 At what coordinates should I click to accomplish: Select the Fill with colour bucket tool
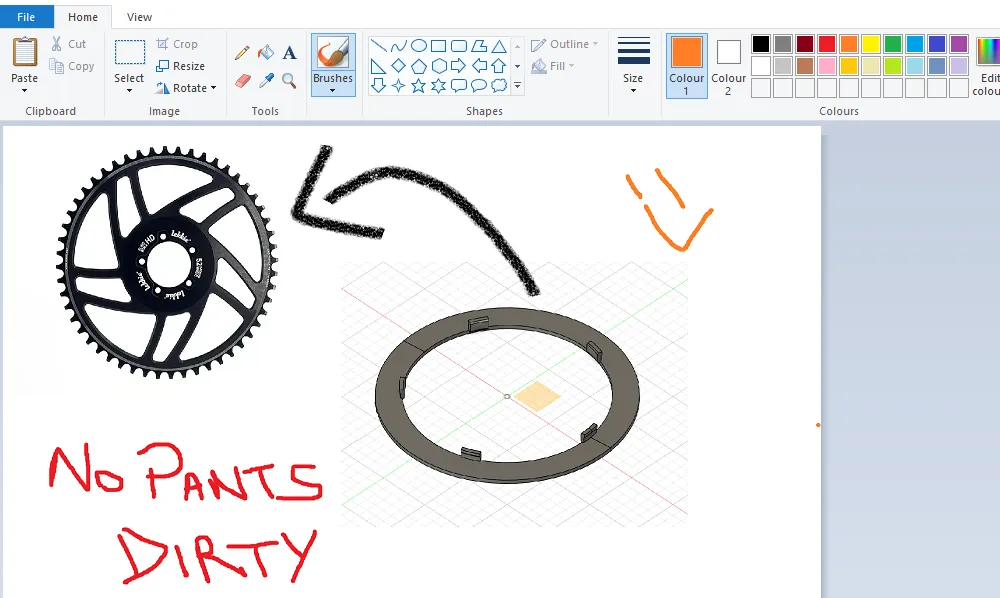266,52
